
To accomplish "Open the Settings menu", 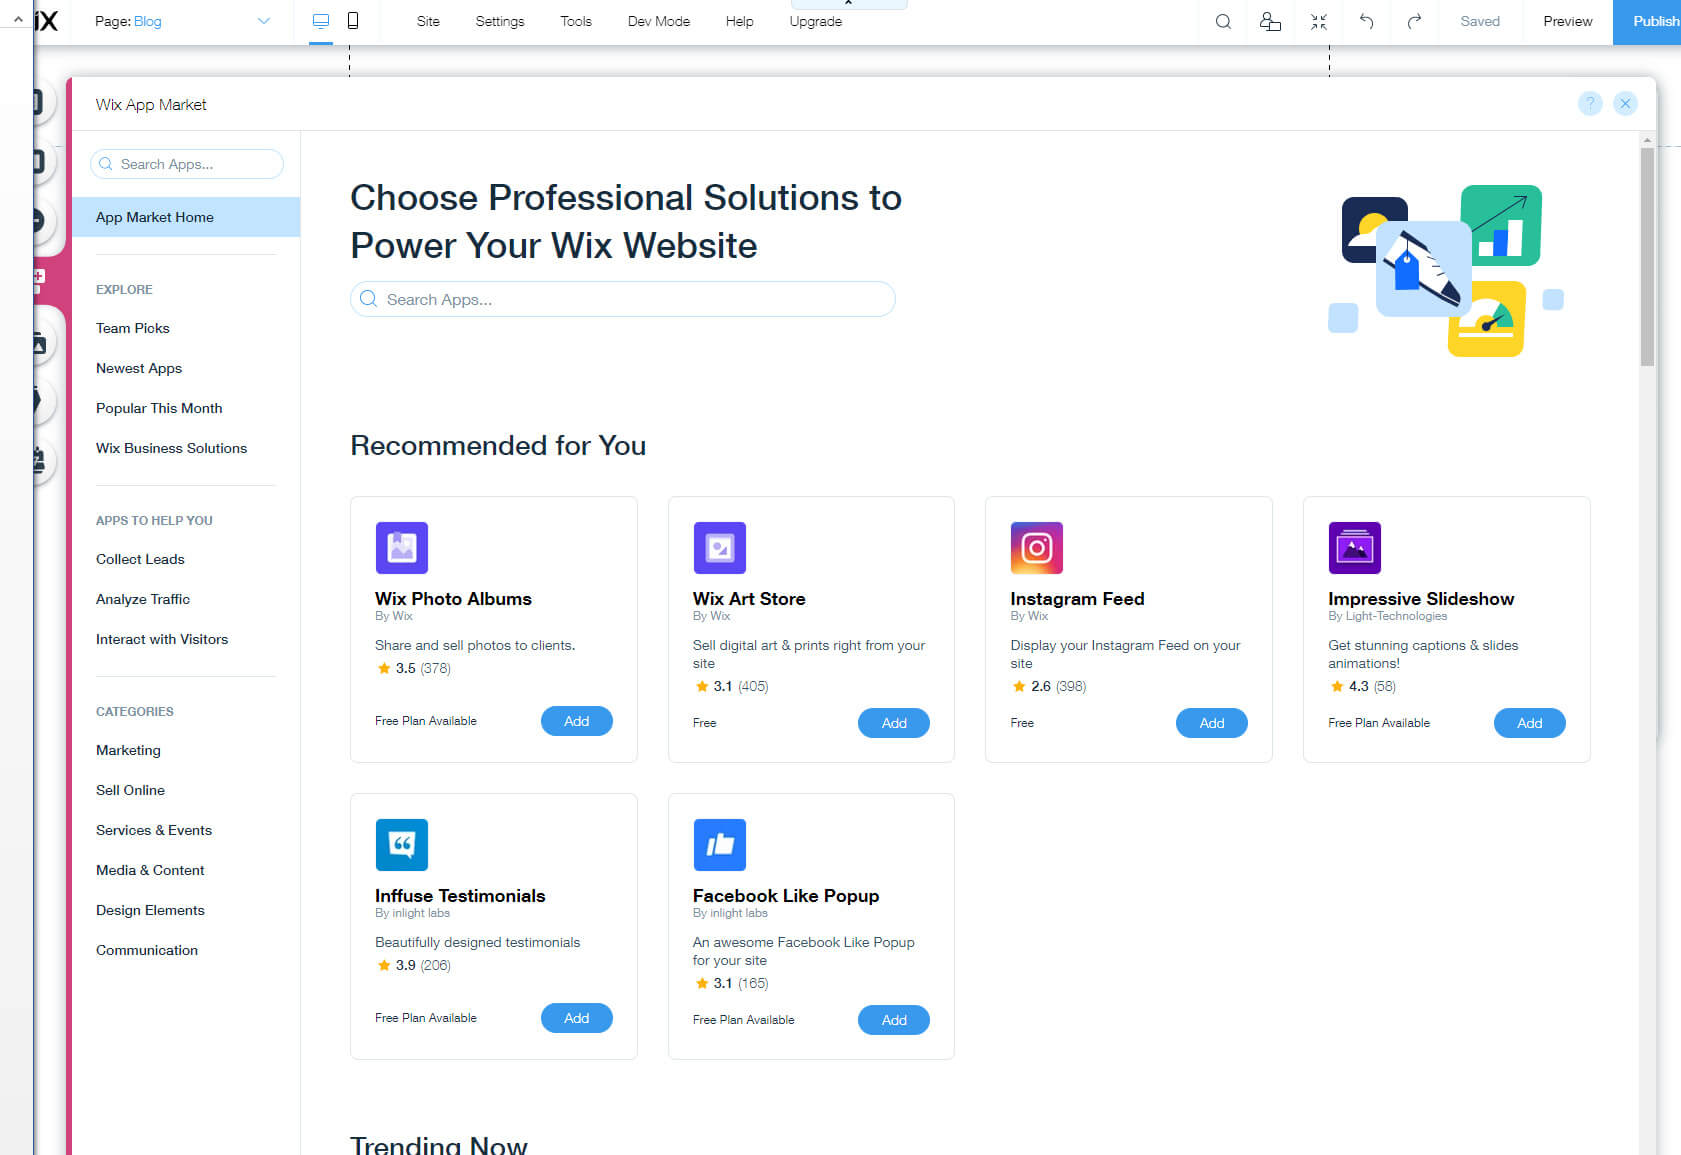I will 500,20.
